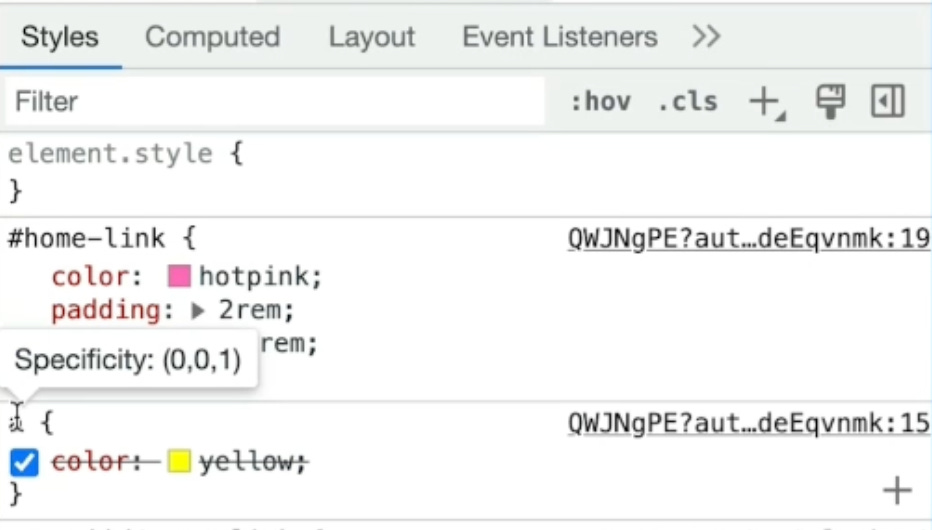Screen dimensions: 932x530
Task: Open the Computed tab
Action: (213, 37)
